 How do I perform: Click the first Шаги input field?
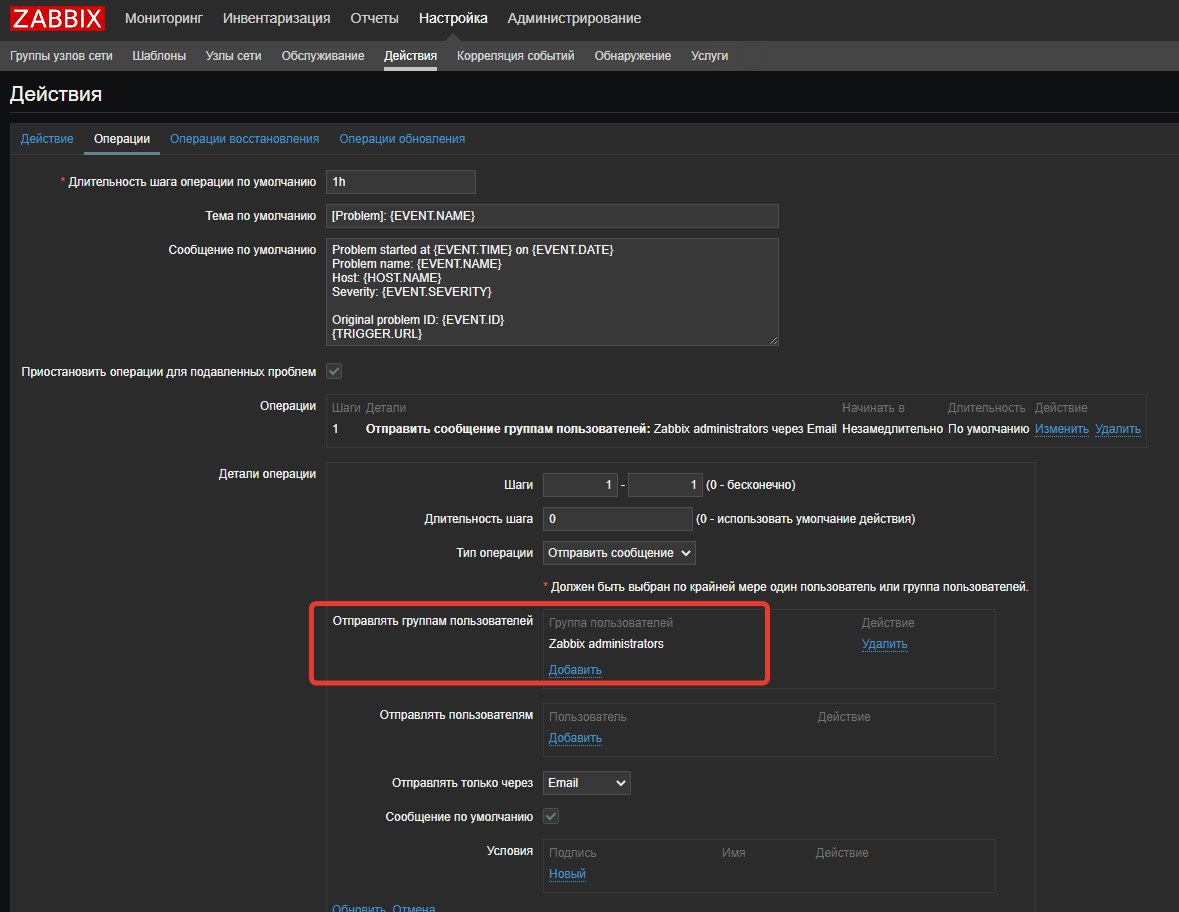point(580,485)
